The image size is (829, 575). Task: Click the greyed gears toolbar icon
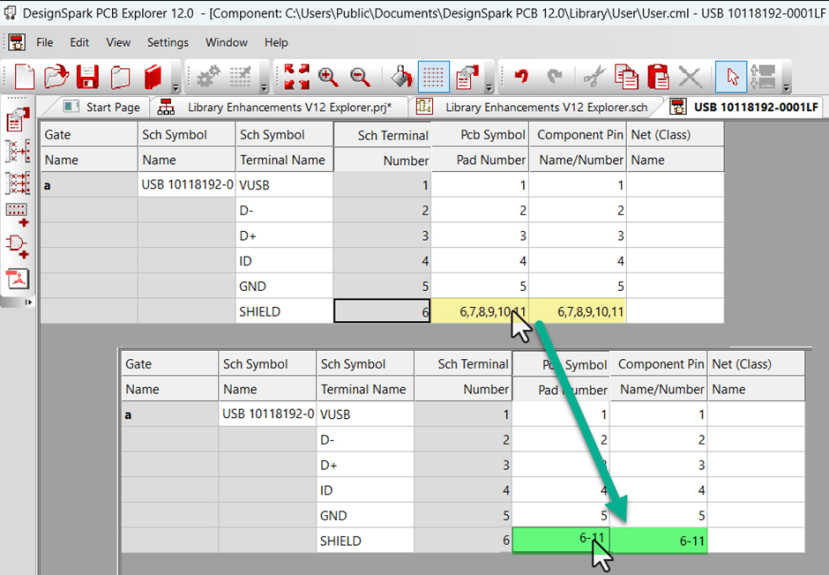tap(208, 77)
